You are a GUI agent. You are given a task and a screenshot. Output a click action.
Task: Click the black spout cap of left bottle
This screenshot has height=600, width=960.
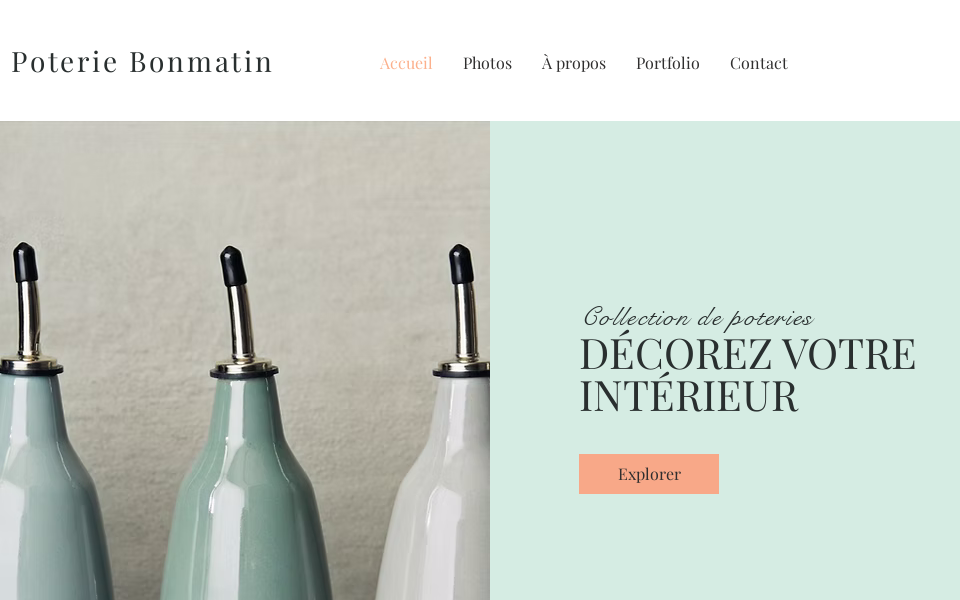coord(25,262)
